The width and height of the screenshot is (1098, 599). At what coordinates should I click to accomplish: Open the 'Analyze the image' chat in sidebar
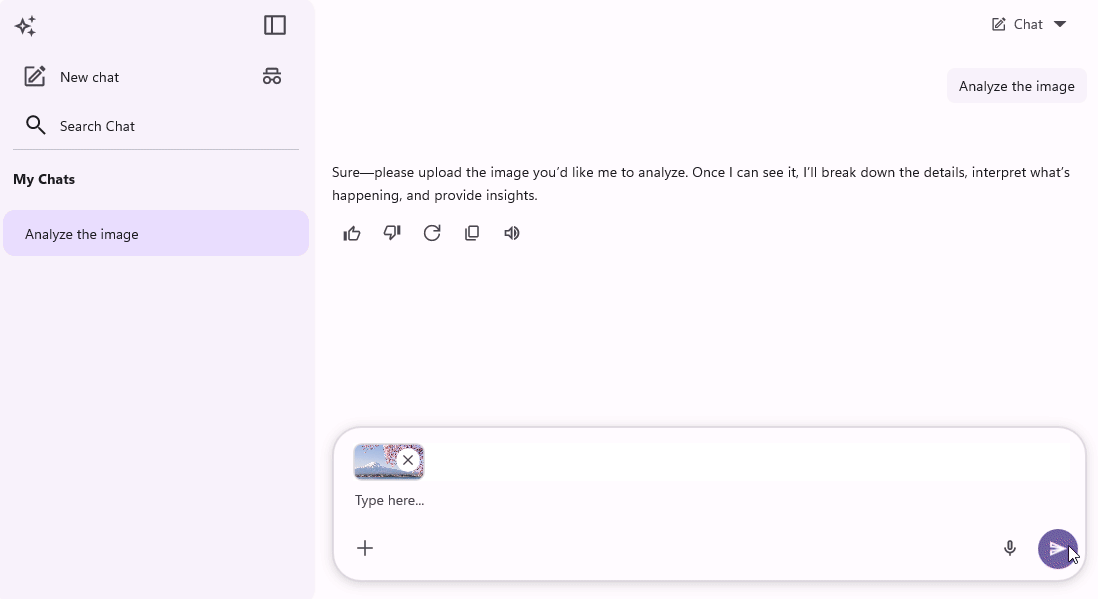click(156, 233)
